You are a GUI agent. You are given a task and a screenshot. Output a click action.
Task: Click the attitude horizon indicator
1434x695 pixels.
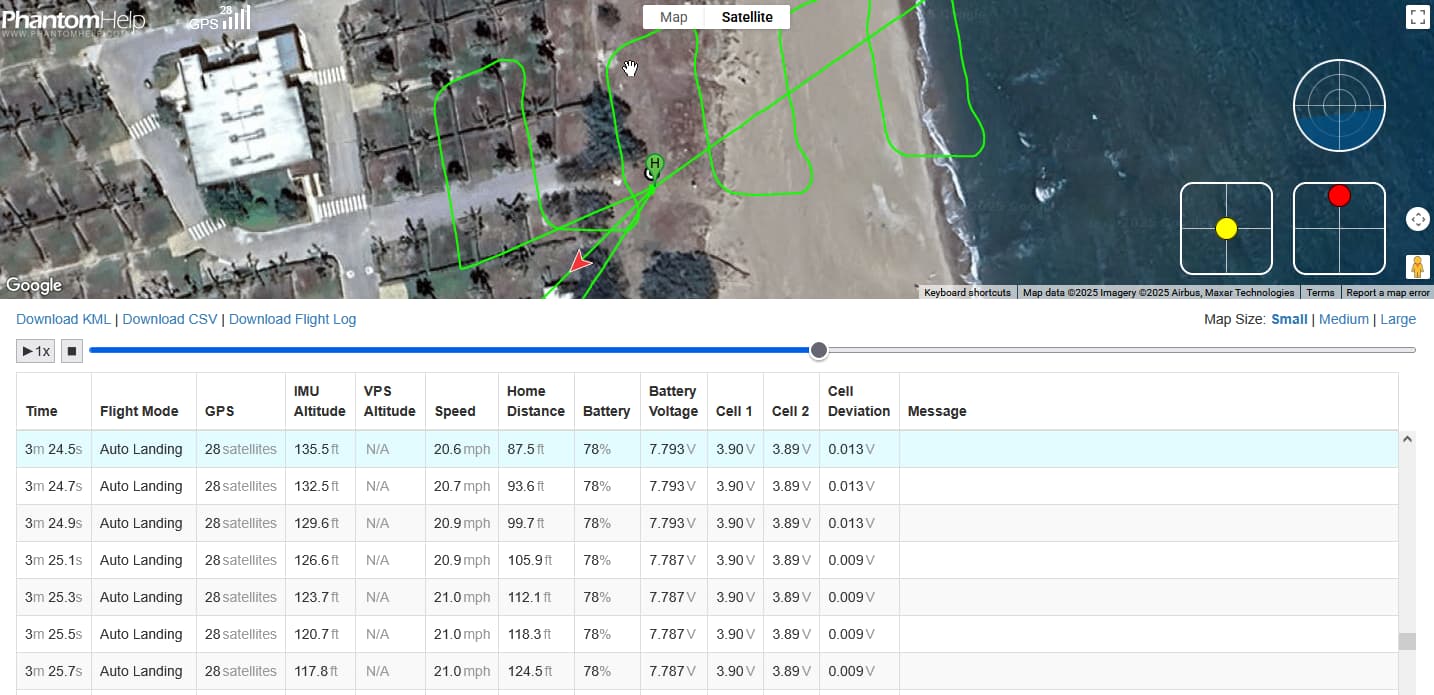[1339, 104]
